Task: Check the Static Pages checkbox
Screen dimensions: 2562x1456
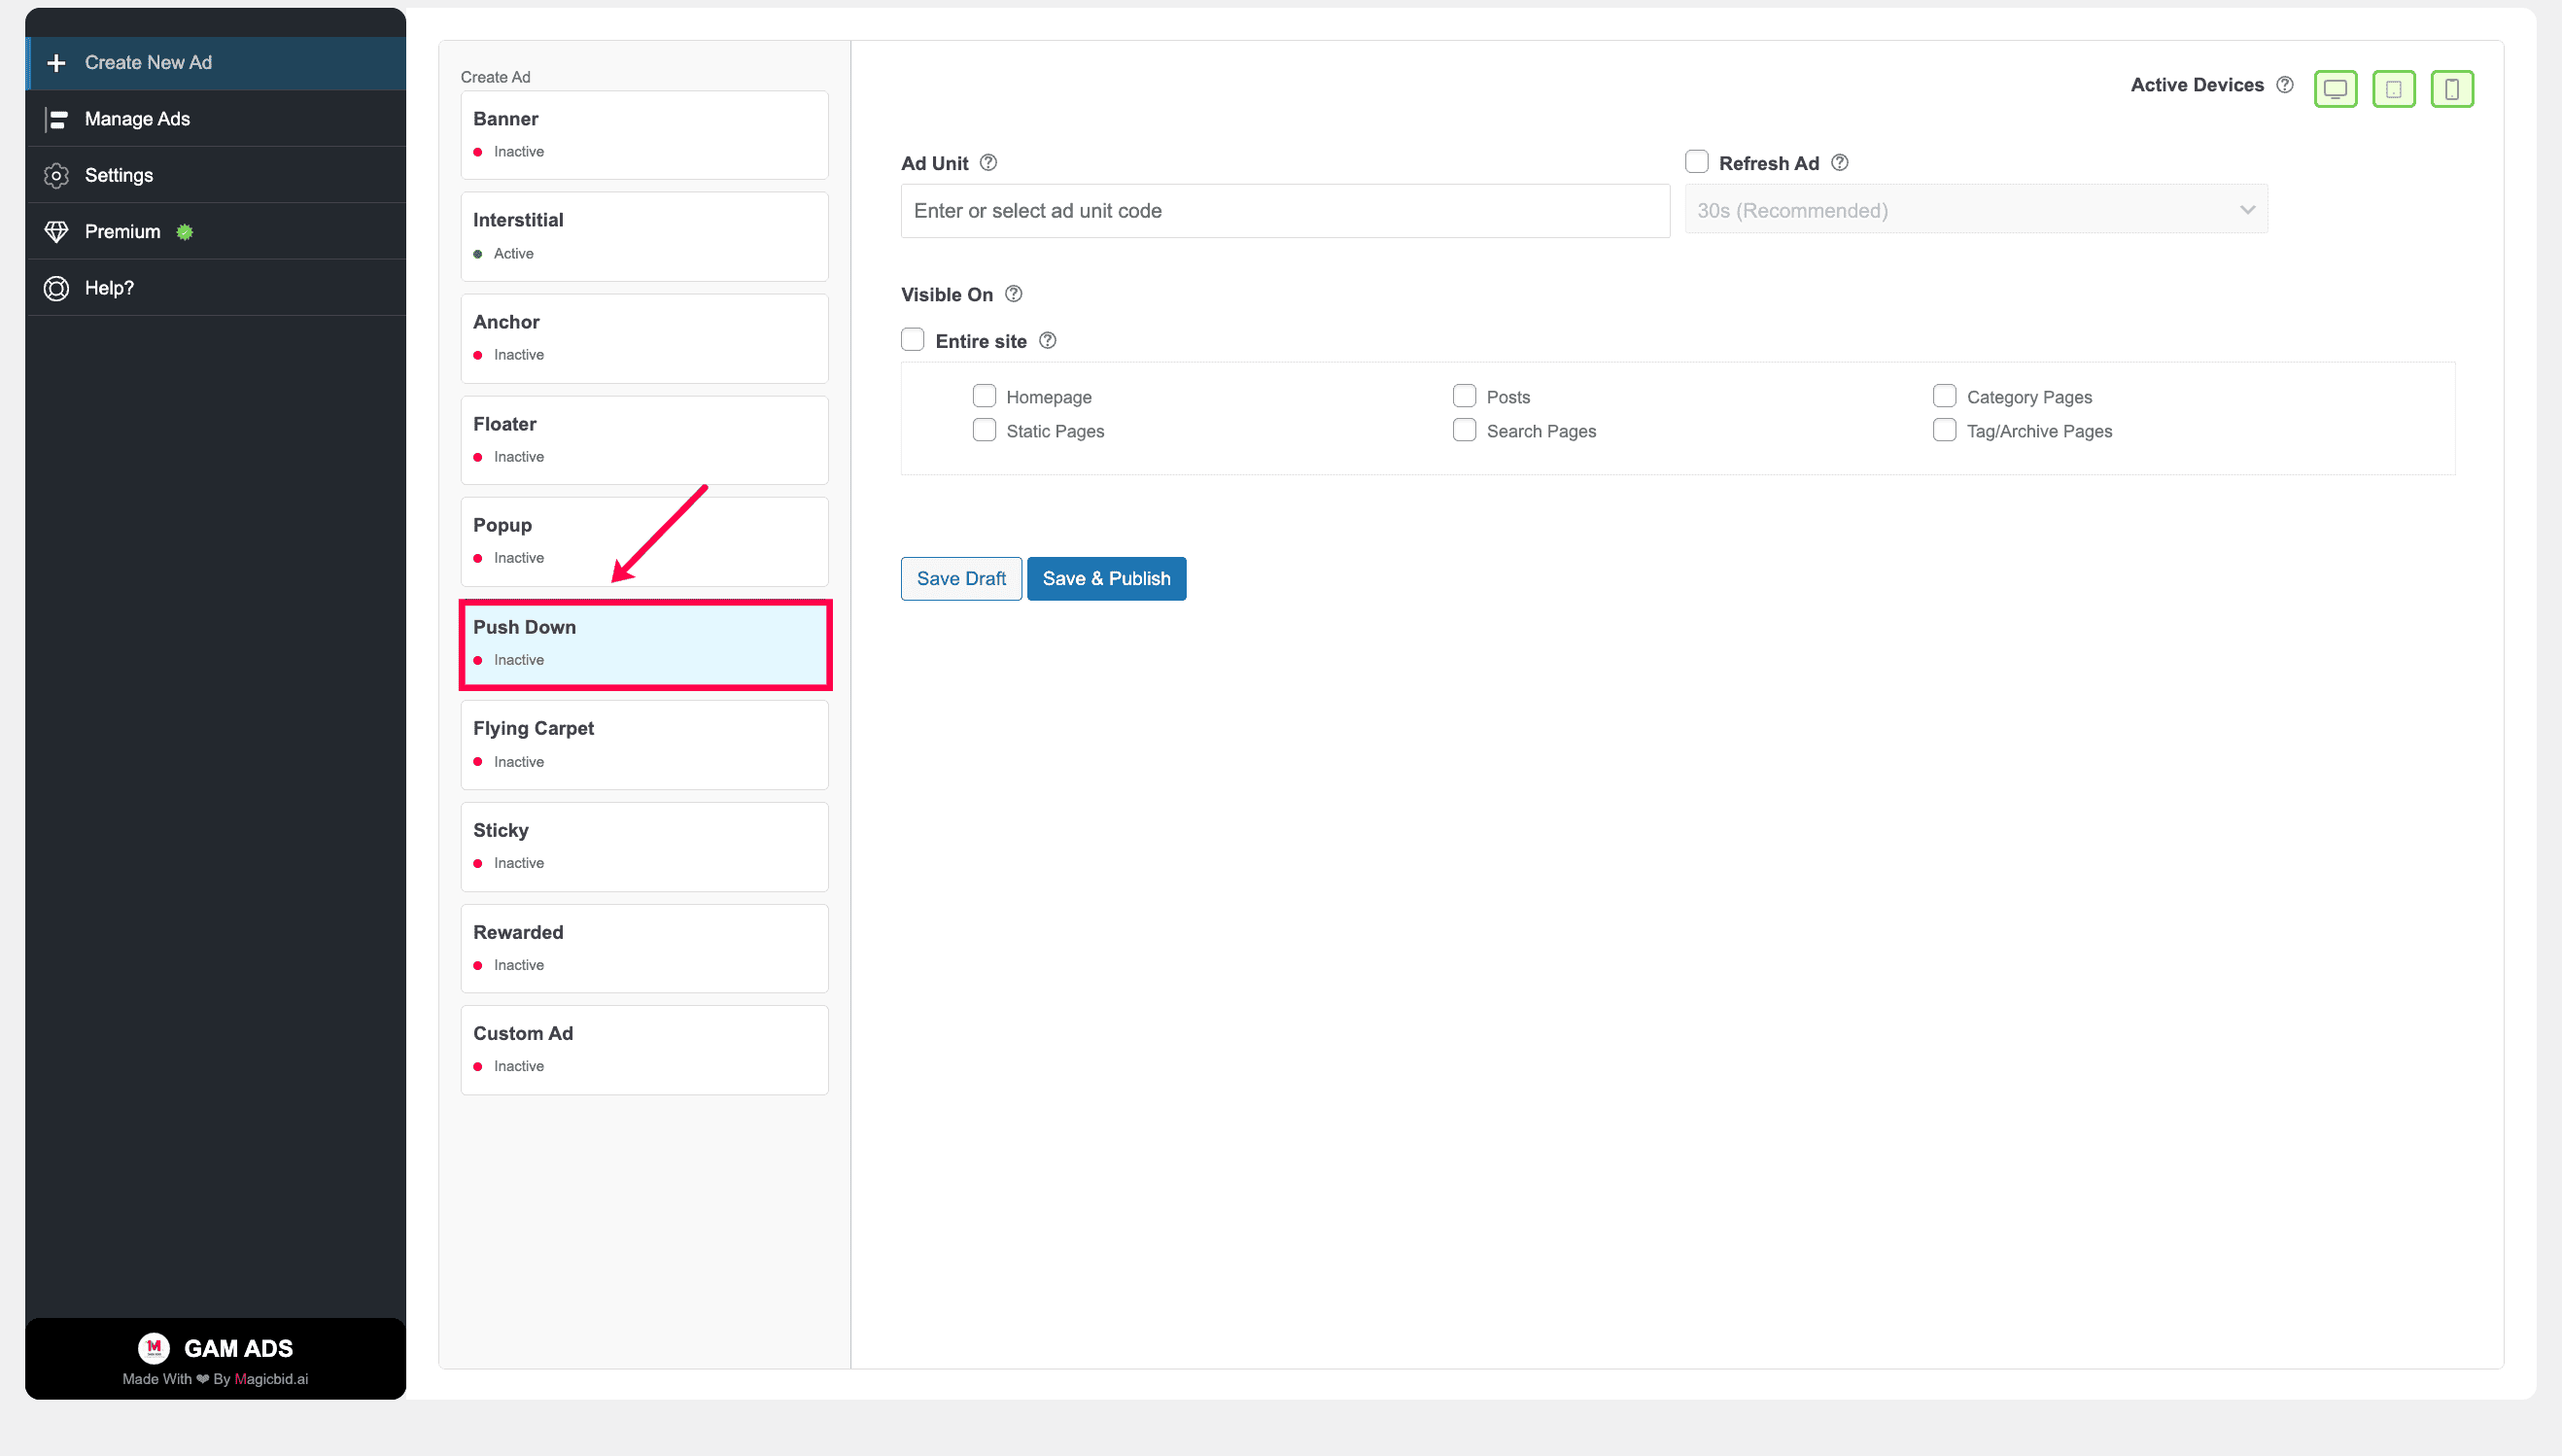Action: click(x=984, y=430)
